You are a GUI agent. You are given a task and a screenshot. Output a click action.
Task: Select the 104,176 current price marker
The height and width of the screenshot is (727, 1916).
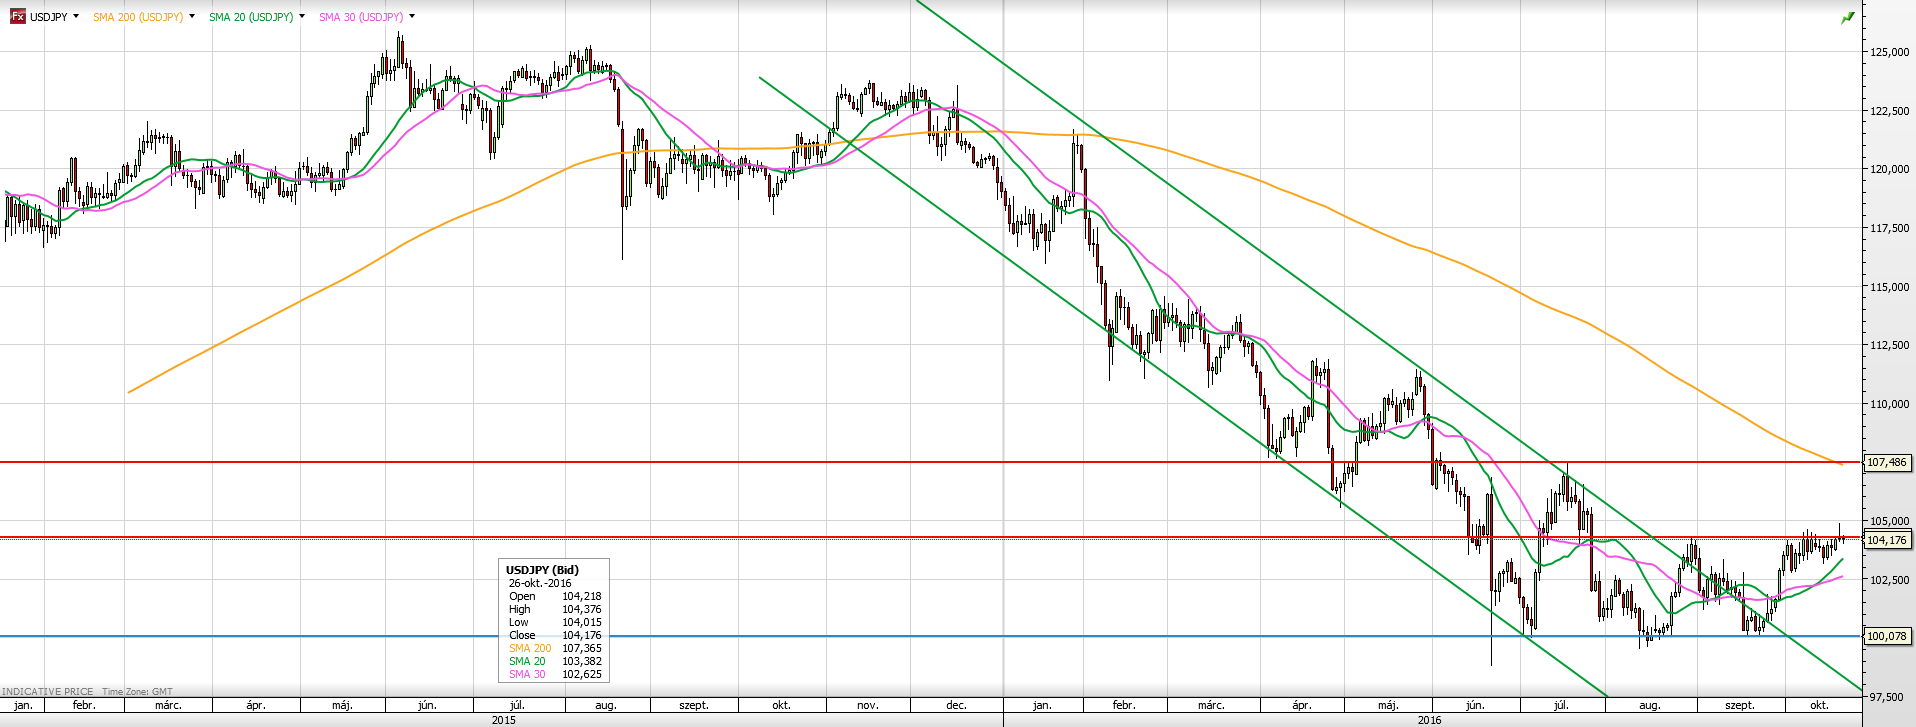tap(1886, 540)
